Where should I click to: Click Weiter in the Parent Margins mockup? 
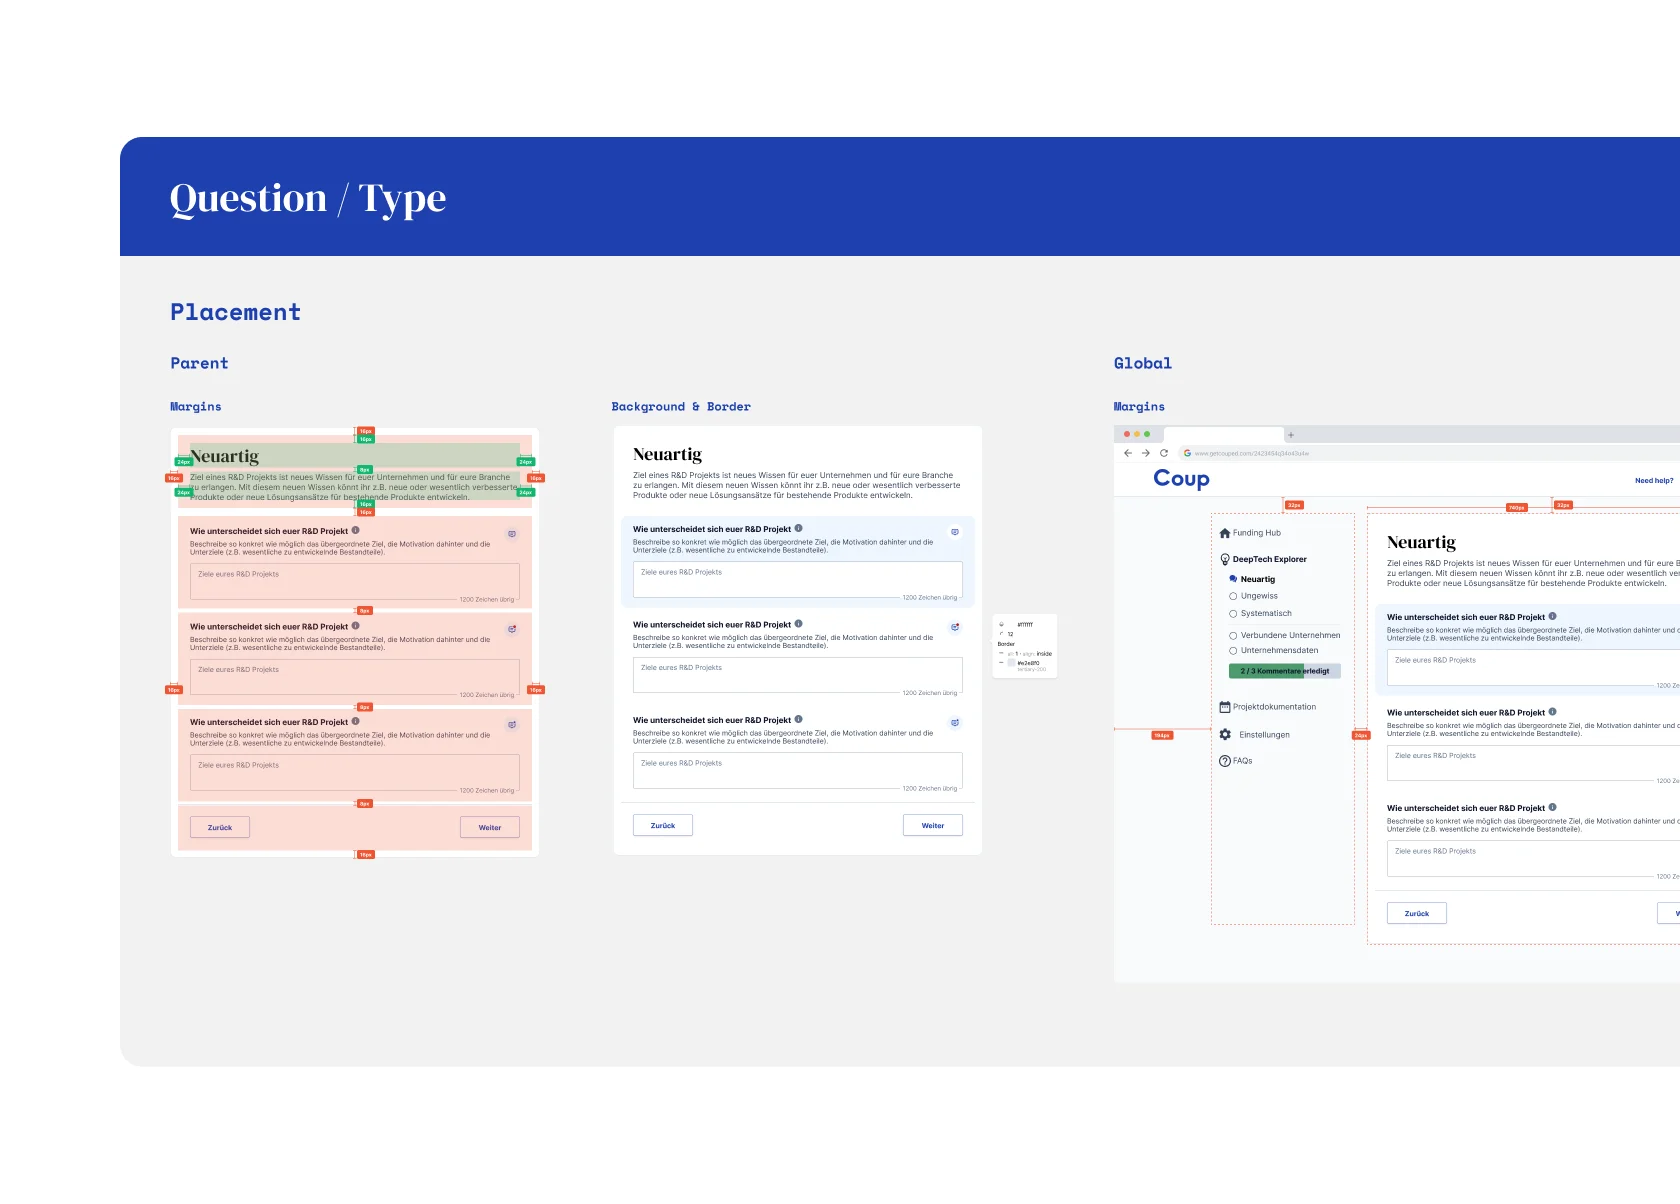[x=490, y=827]
